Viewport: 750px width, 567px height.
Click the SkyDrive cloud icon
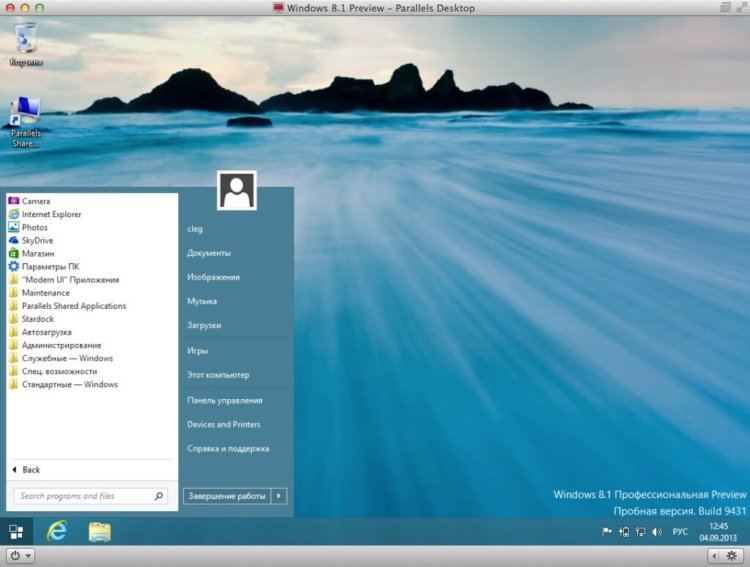pyautogui.click(x=14, y=240)
